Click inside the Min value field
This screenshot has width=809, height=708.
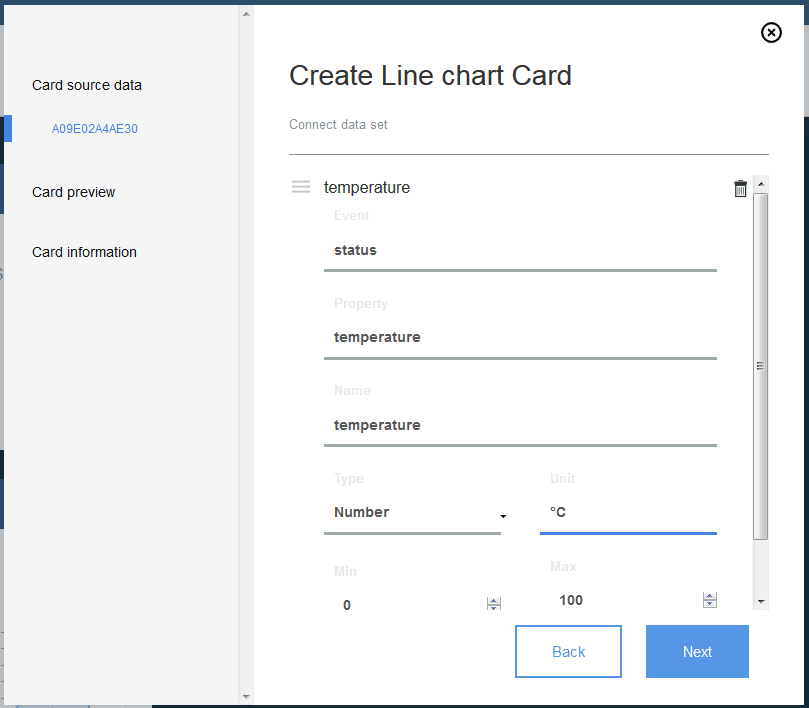400,604
